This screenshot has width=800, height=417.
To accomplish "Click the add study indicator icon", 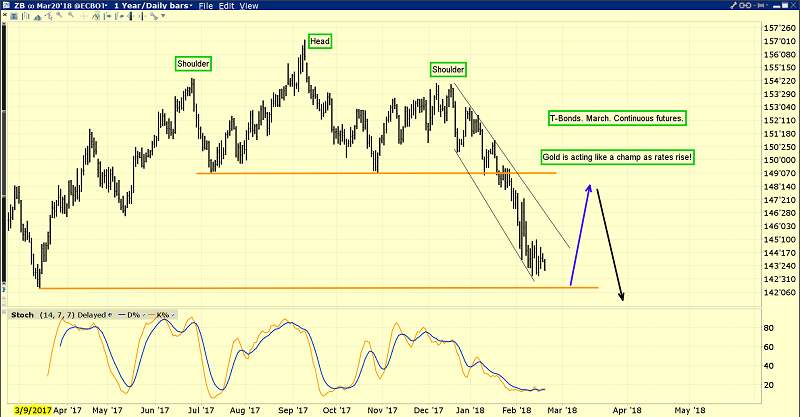I will [x=96, y=16].
